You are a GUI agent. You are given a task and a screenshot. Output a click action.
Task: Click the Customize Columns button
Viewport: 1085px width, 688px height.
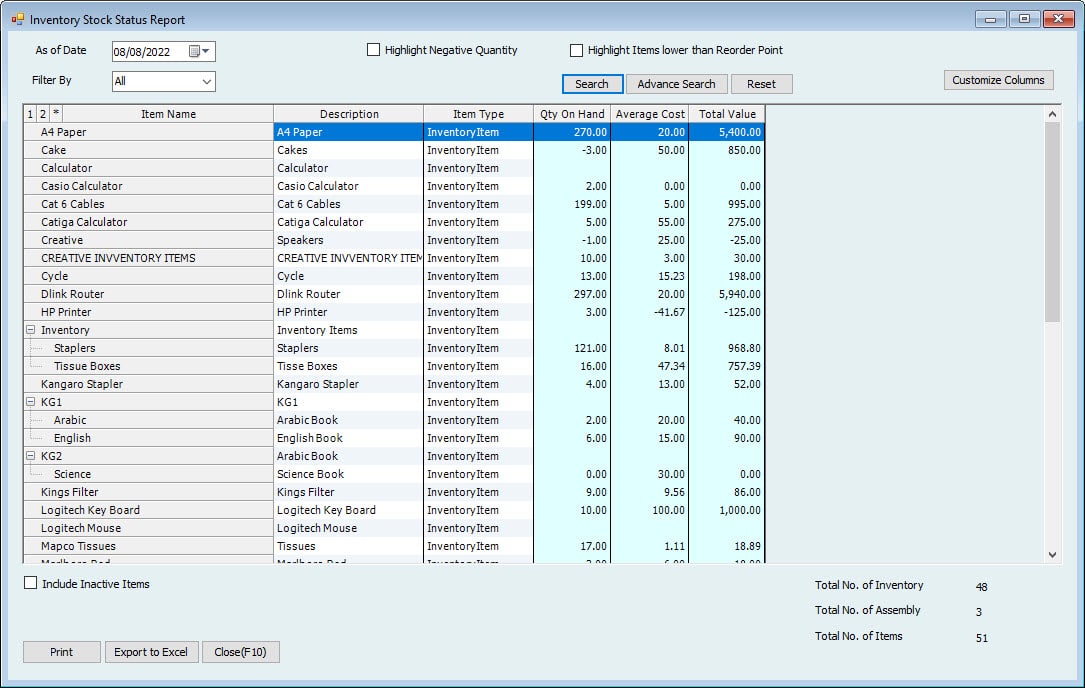[x=997, y=80]
